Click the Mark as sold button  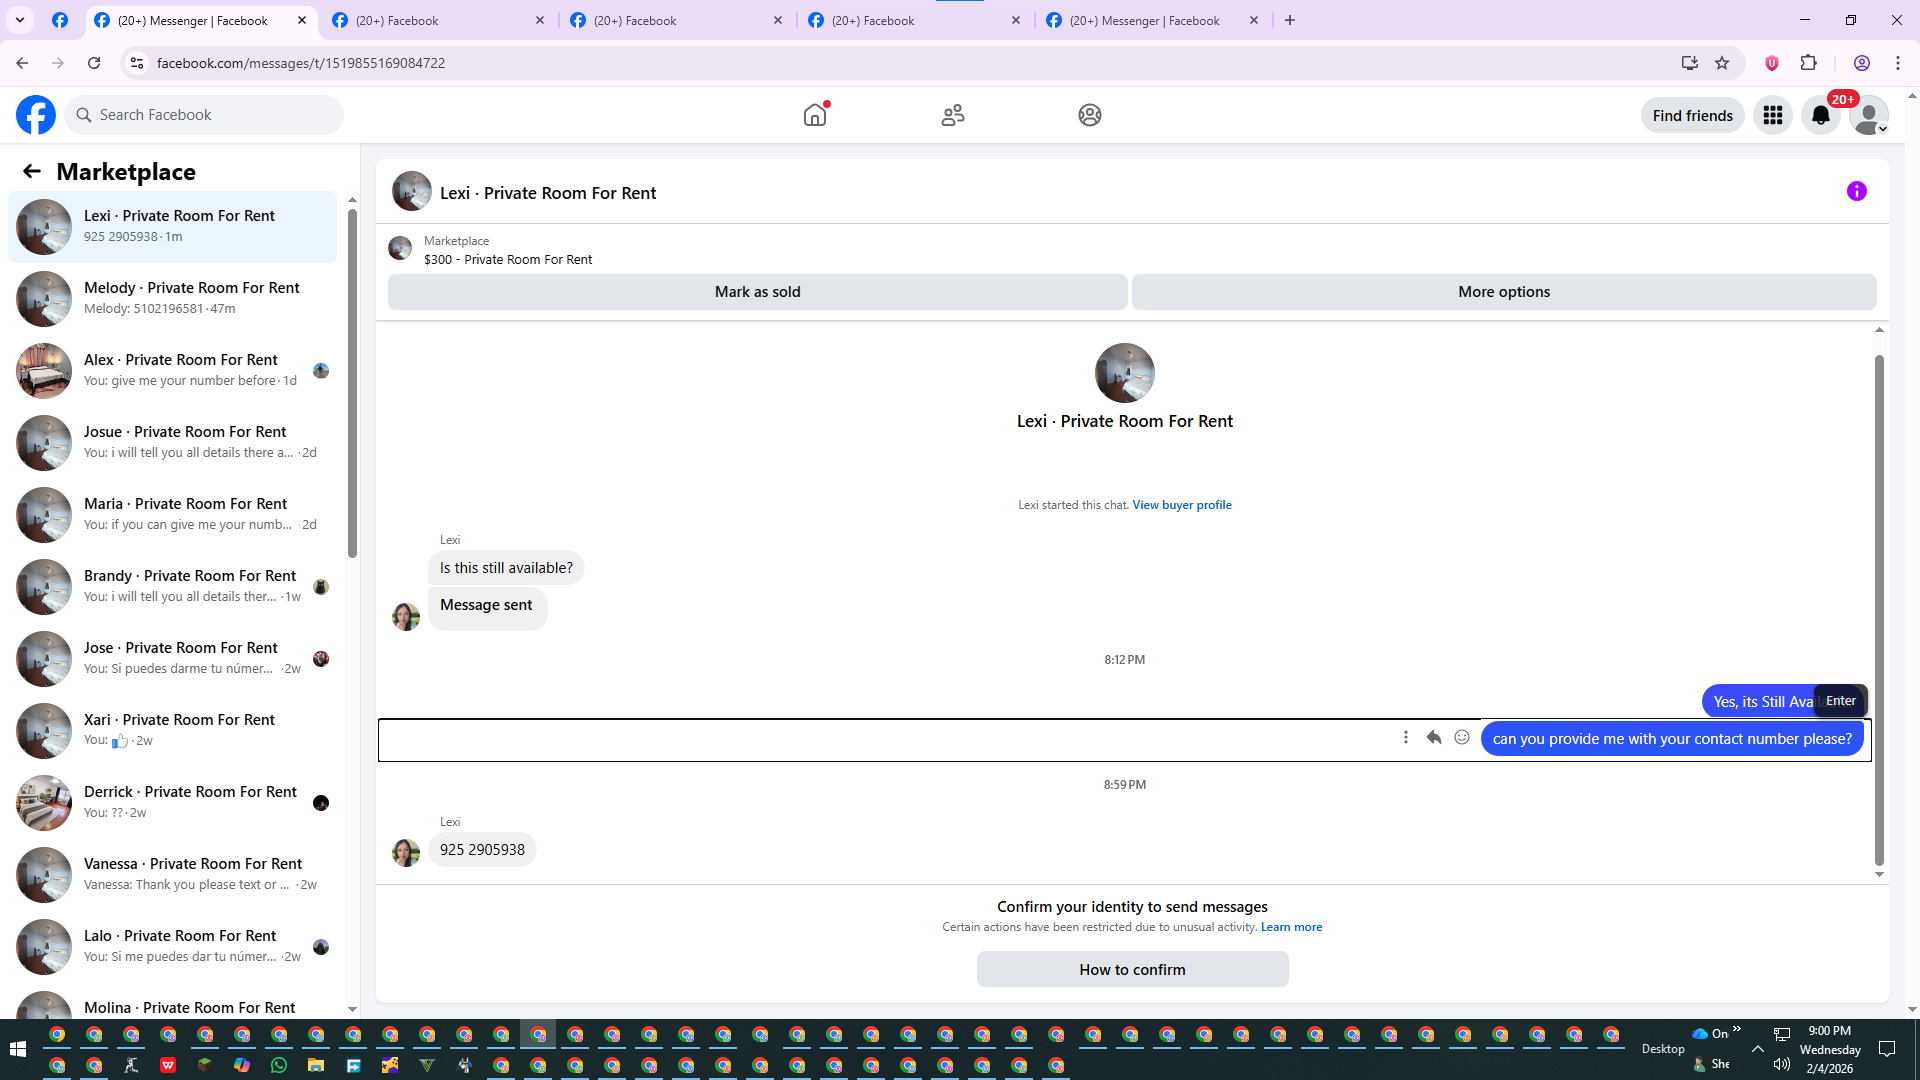[x=757, y=292]
